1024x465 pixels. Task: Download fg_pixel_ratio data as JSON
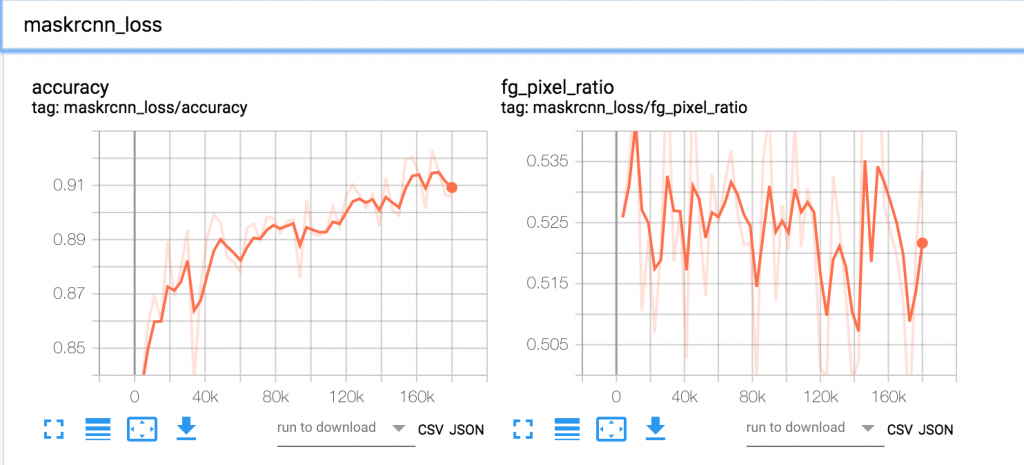[x=936, y=430]
